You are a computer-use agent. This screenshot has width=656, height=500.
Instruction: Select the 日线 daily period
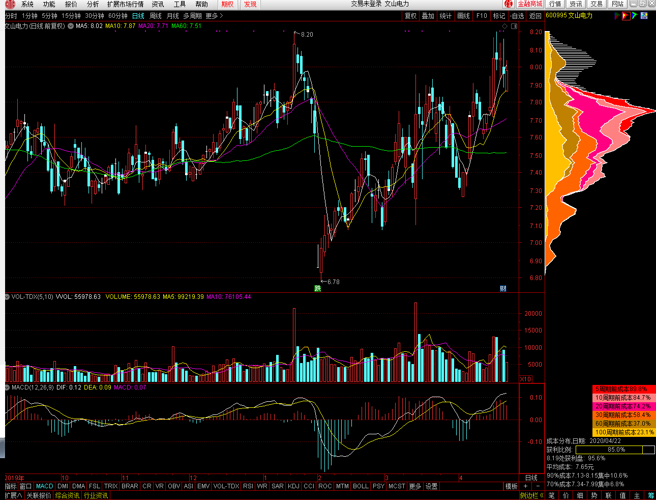(x=138, y=16)
